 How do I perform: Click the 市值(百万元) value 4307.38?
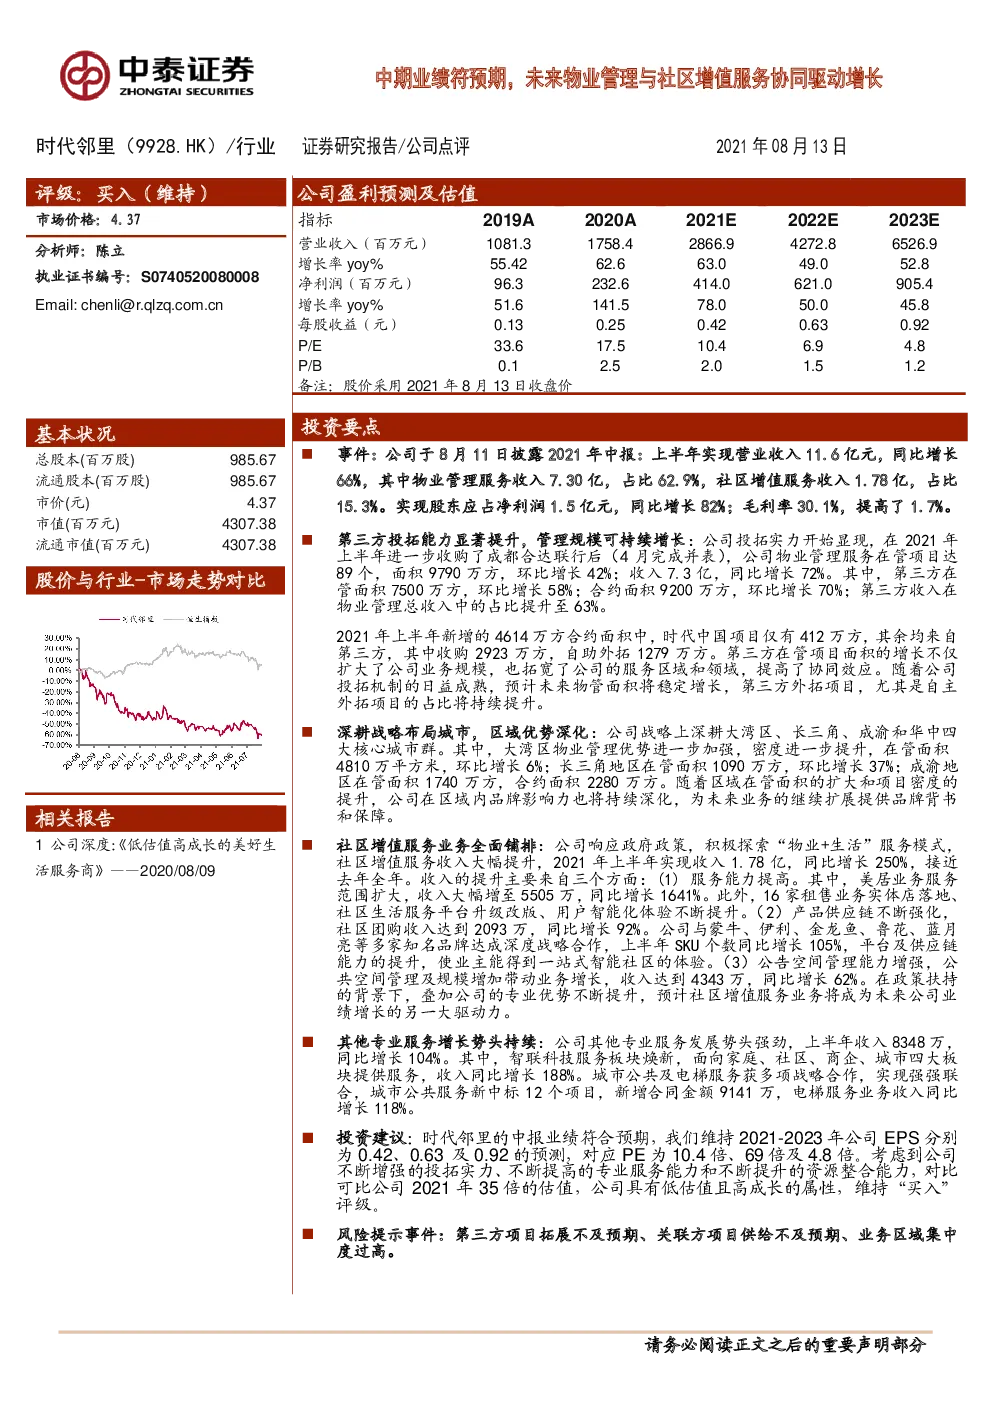(249, 524)
